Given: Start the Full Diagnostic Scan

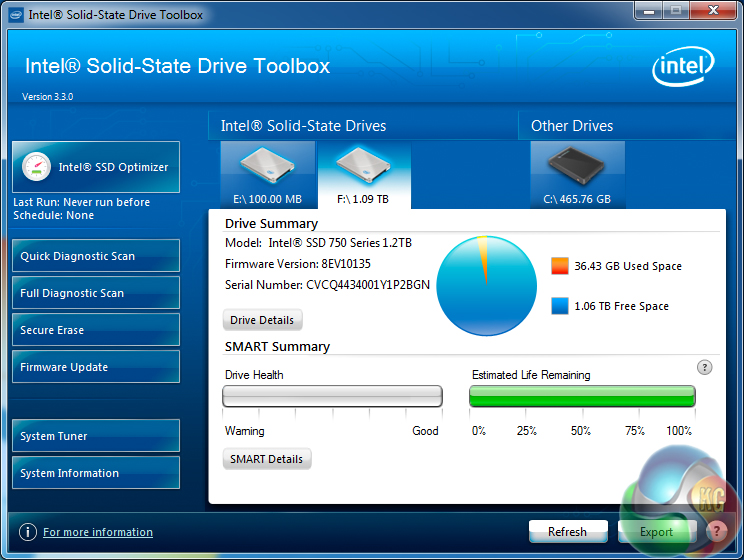Looking at the screenshot, I should tap(96, 293).
